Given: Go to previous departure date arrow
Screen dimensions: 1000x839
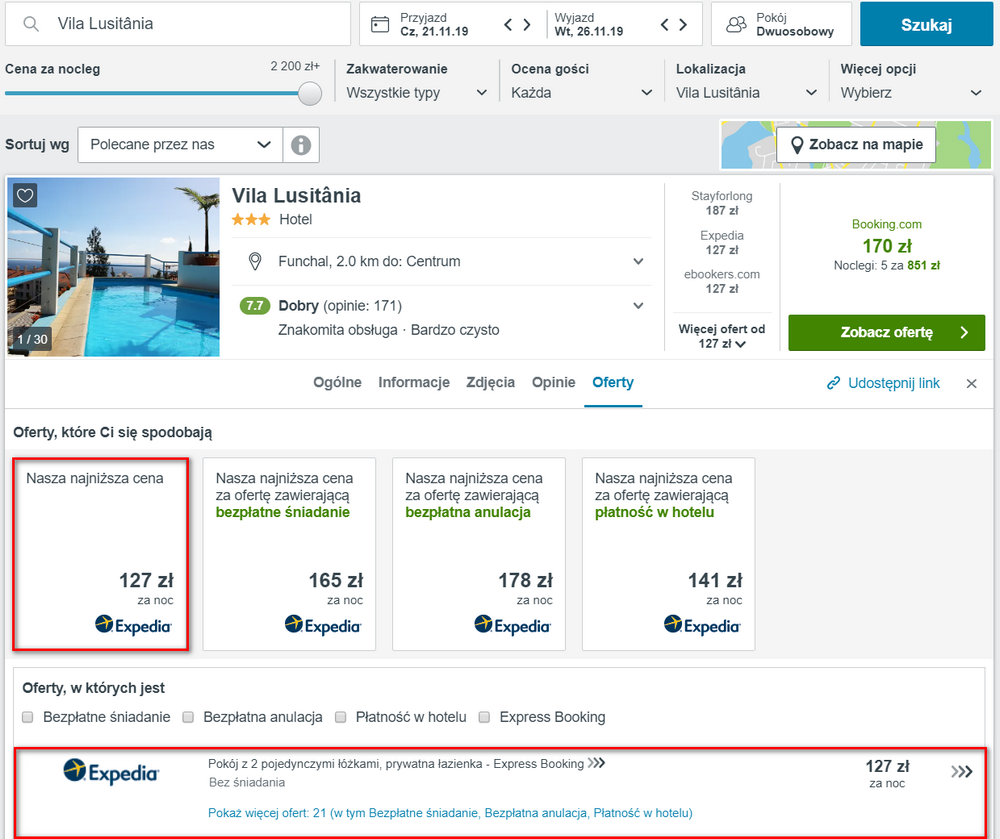Looking at the screenshot, I should 665,25.
